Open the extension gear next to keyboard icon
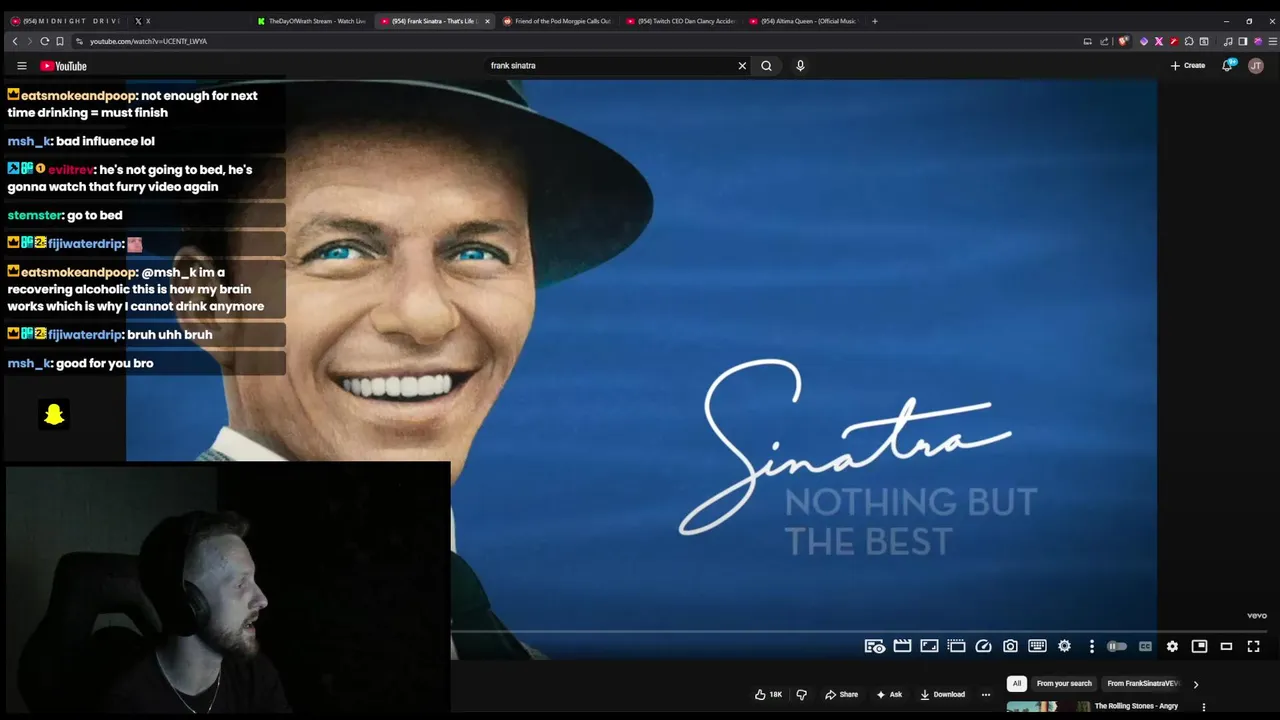 pos(1064,646)
